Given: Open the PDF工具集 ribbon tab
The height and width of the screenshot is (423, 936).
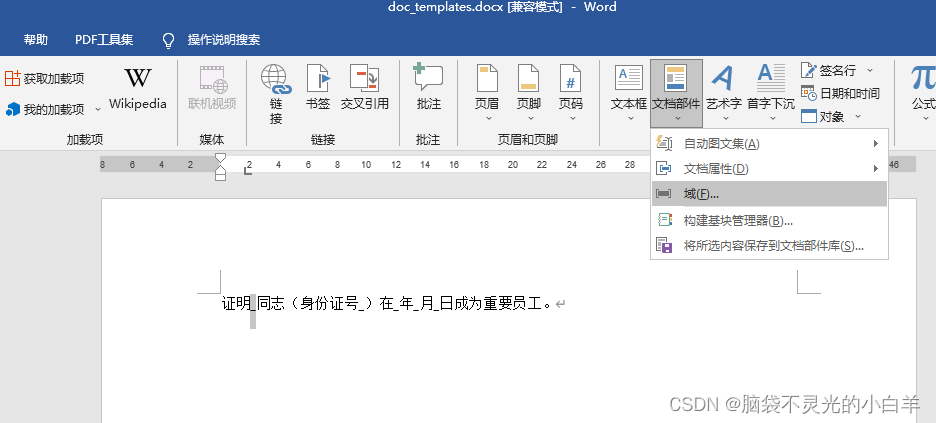Looking at the screenshot, I should coord(104,40).
